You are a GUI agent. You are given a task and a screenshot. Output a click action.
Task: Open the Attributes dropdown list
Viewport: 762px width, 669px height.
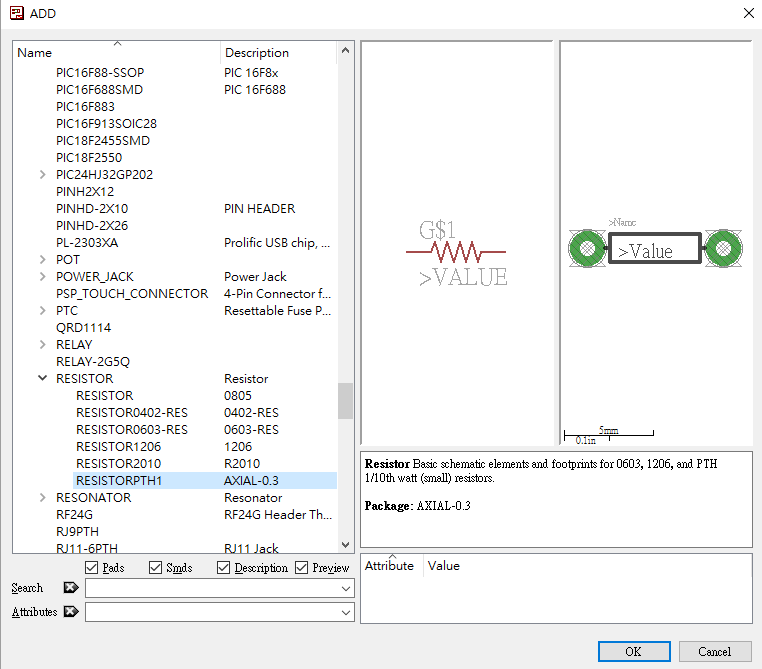click(x=346, y=612)
